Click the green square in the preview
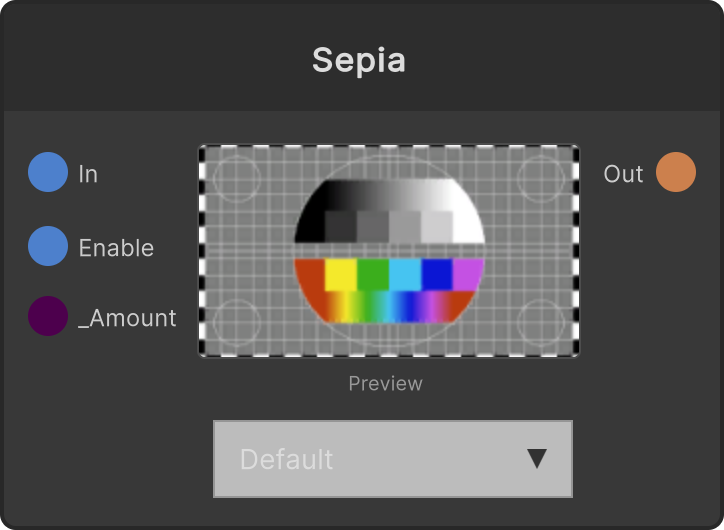Viewport: 724px width, 530px height. 373,275
